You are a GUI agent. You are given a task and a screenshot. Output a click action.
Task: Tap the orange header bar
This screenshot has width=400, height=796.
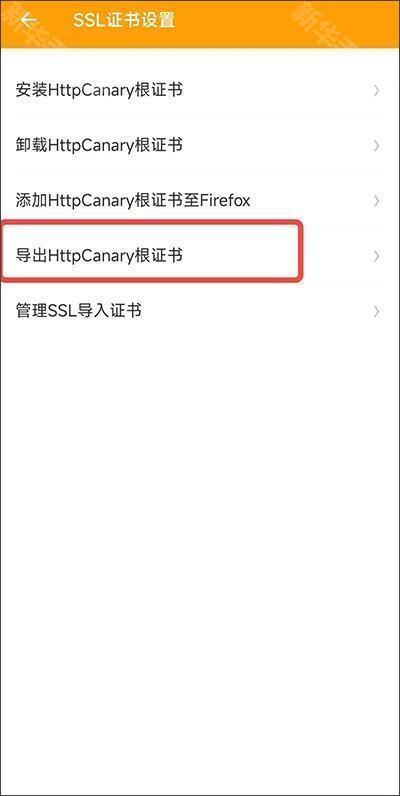click(200, 24)
